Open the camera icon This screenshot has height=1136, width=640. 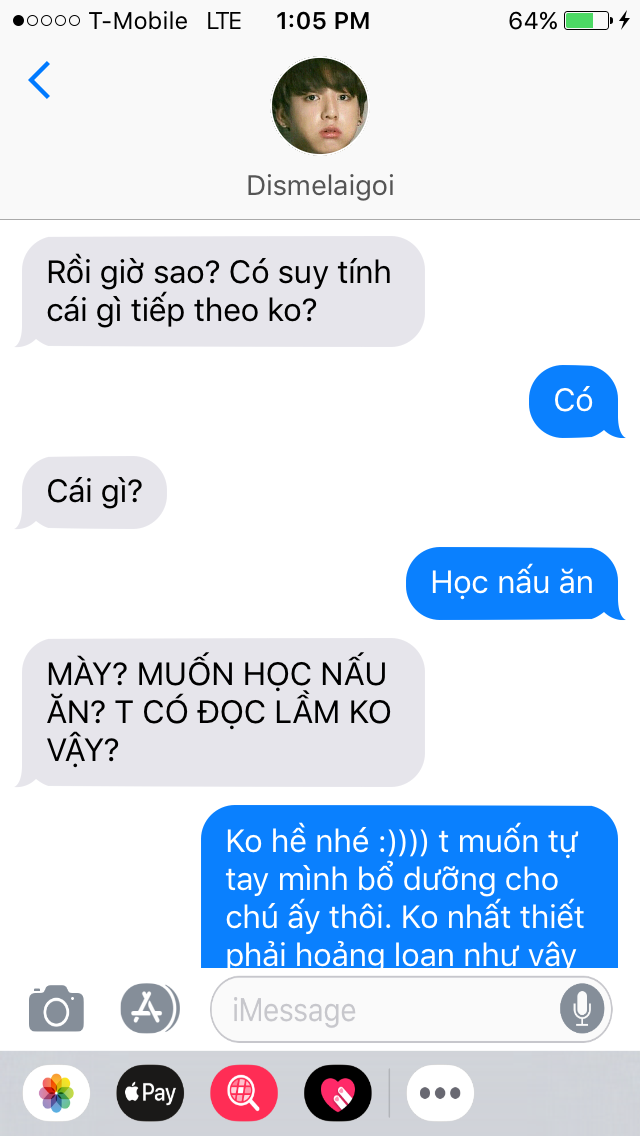(x=57, y=1008)
